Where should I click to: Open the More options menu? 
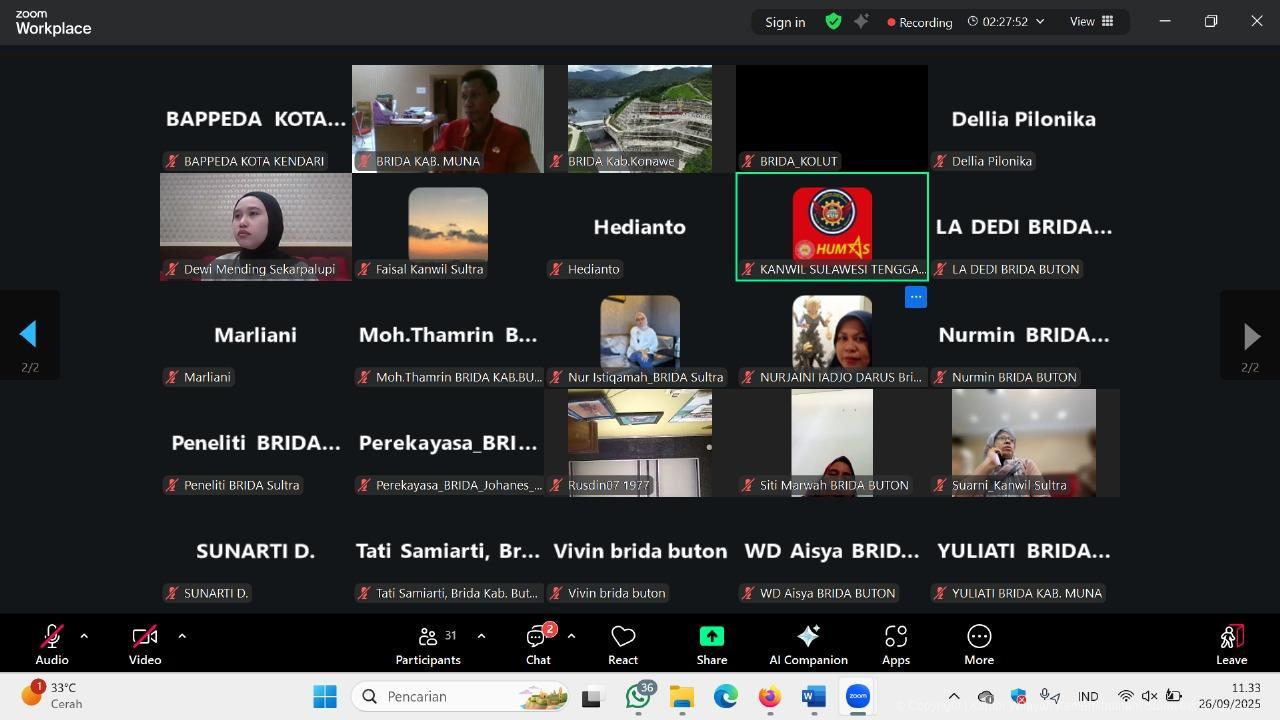tap(979, 645)
